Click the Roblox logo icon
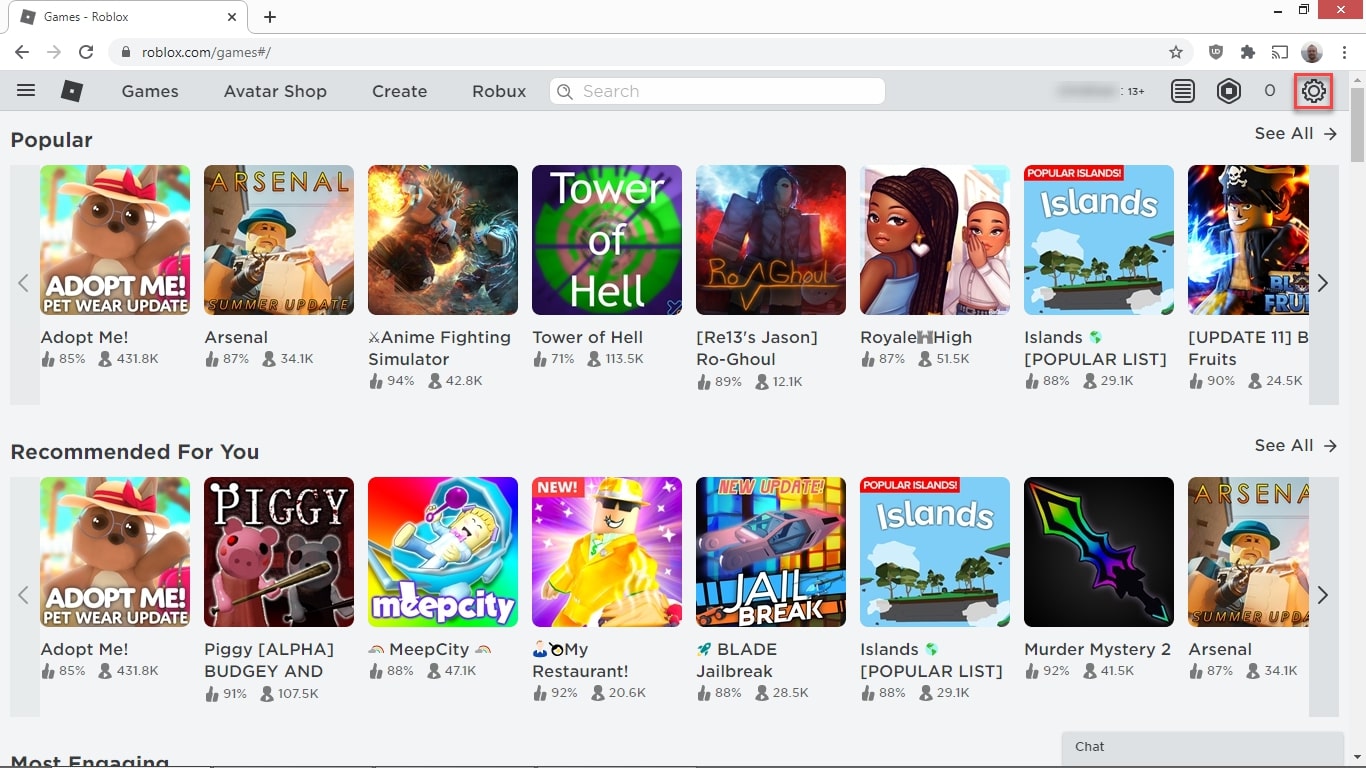This screenshot has width=1366, height=768. (x=72, y=91)
